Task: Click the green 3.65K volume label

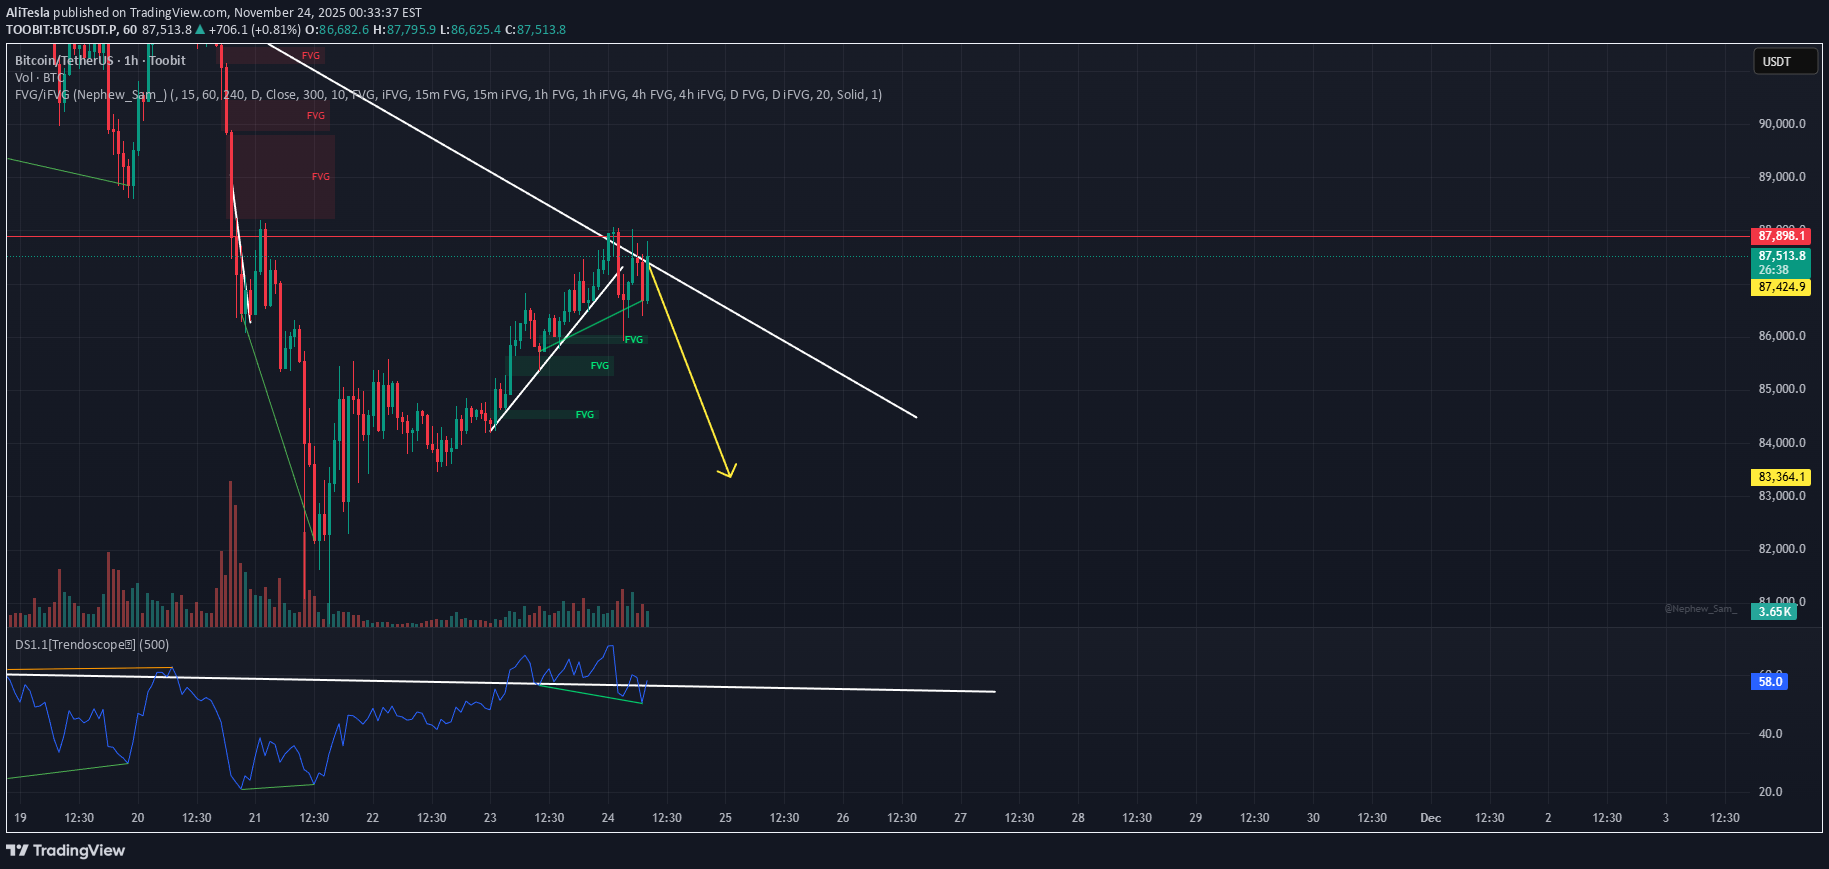Action: point(1774,612)
